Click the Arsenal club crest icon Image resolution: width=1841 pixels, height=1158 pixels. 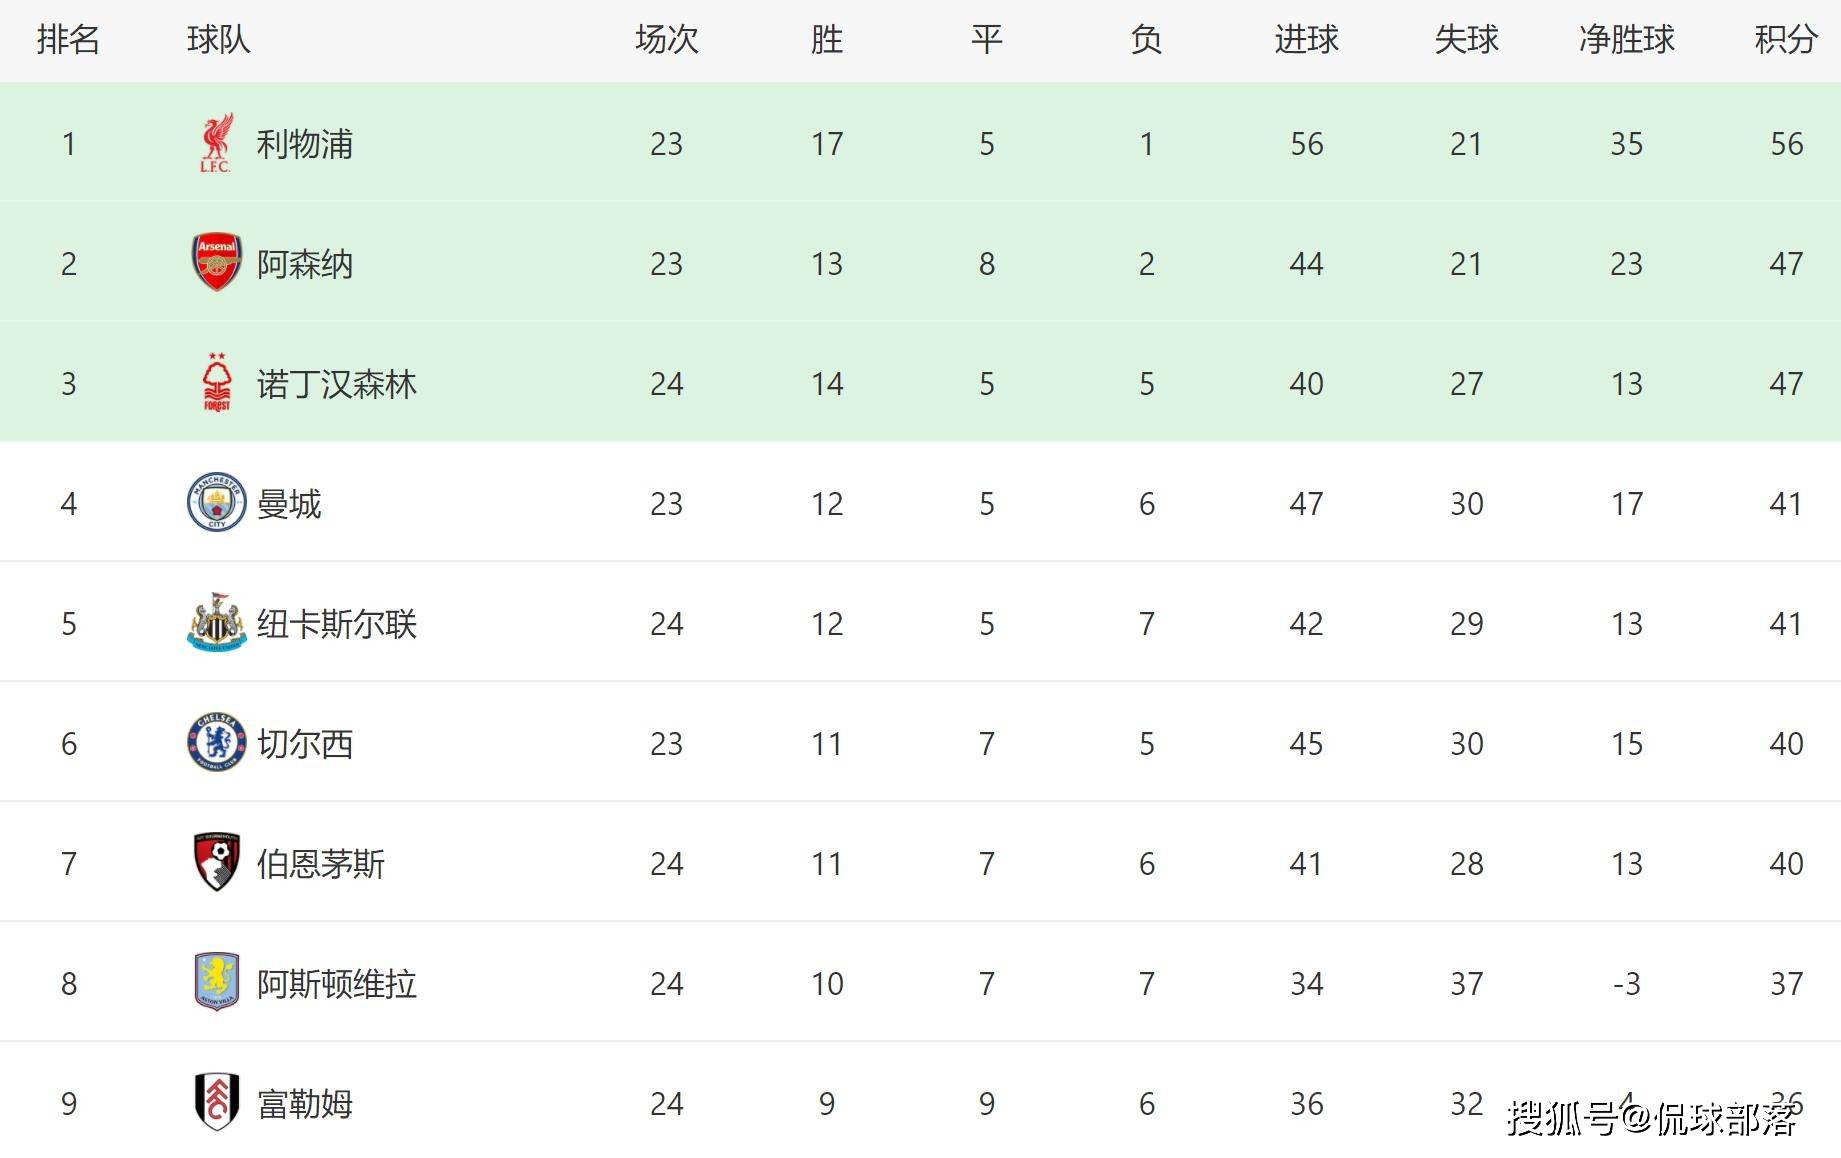(x=216, y=263)
